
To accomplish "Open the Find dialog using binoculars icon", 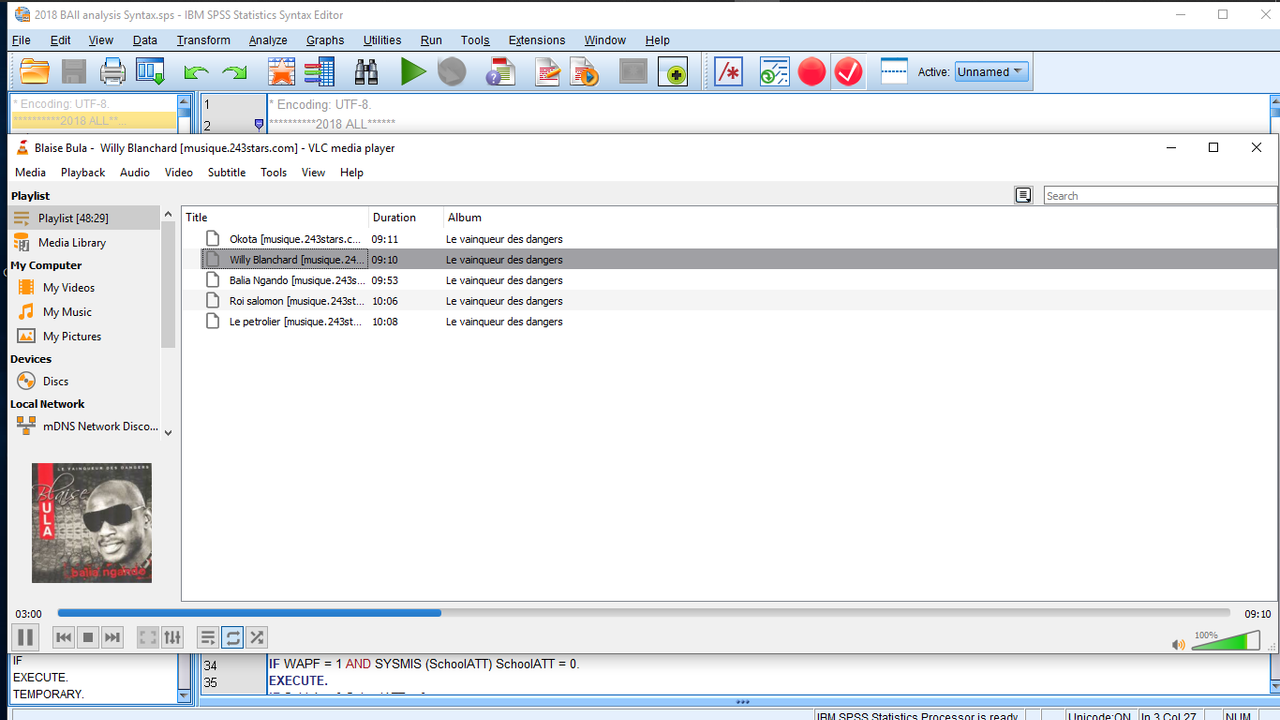I will [x=366, y=71].
